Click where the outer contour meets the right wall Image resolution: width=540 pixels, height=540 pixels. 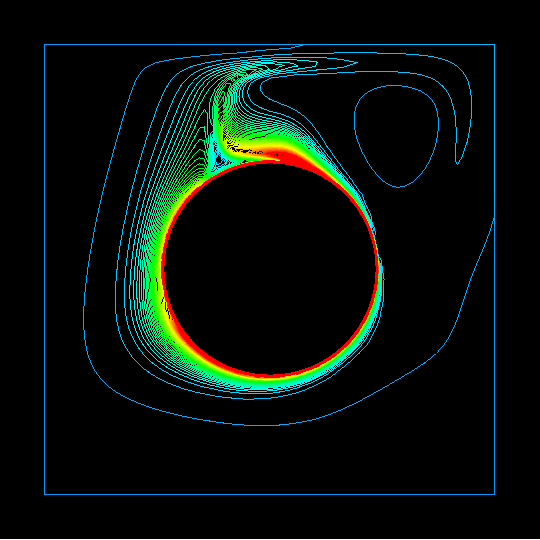(x=494, y=219)
